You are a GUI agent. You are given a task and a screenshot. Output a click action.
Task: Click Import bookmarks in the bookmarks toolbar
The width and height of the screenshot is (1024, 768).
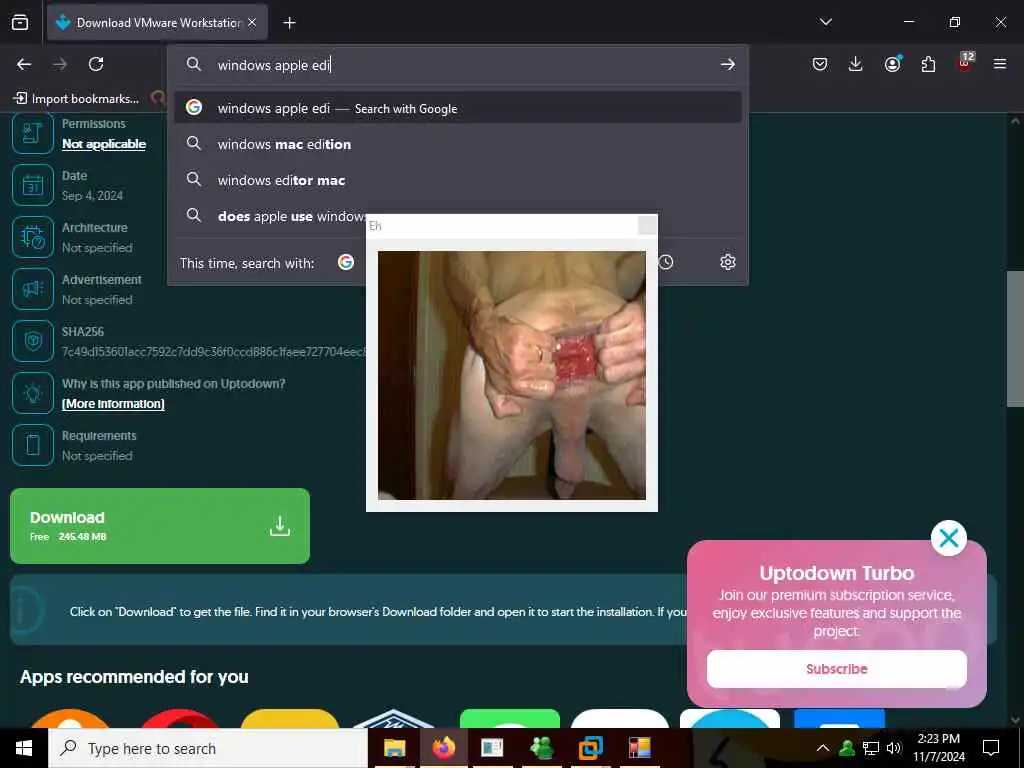76,99
